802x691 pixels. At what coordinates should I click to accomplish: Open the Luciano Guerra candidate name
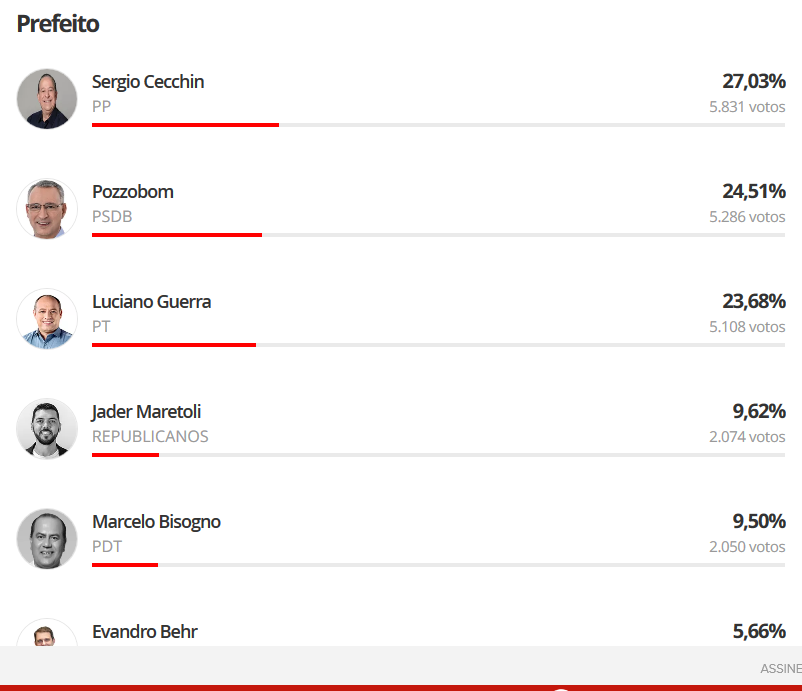[x=151, y=302]
